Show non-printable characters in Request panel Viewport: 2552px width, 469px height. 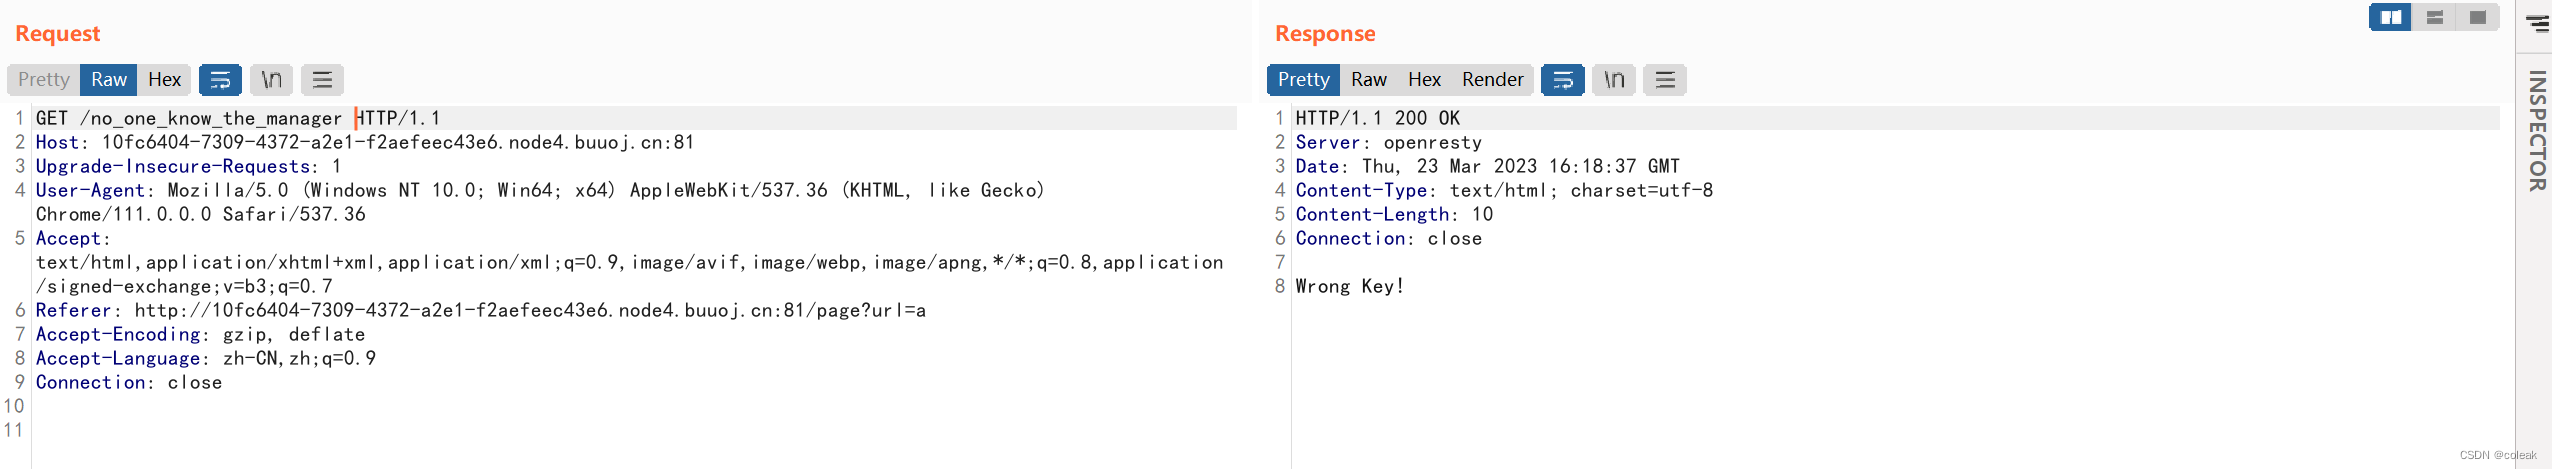coord(271,80)
